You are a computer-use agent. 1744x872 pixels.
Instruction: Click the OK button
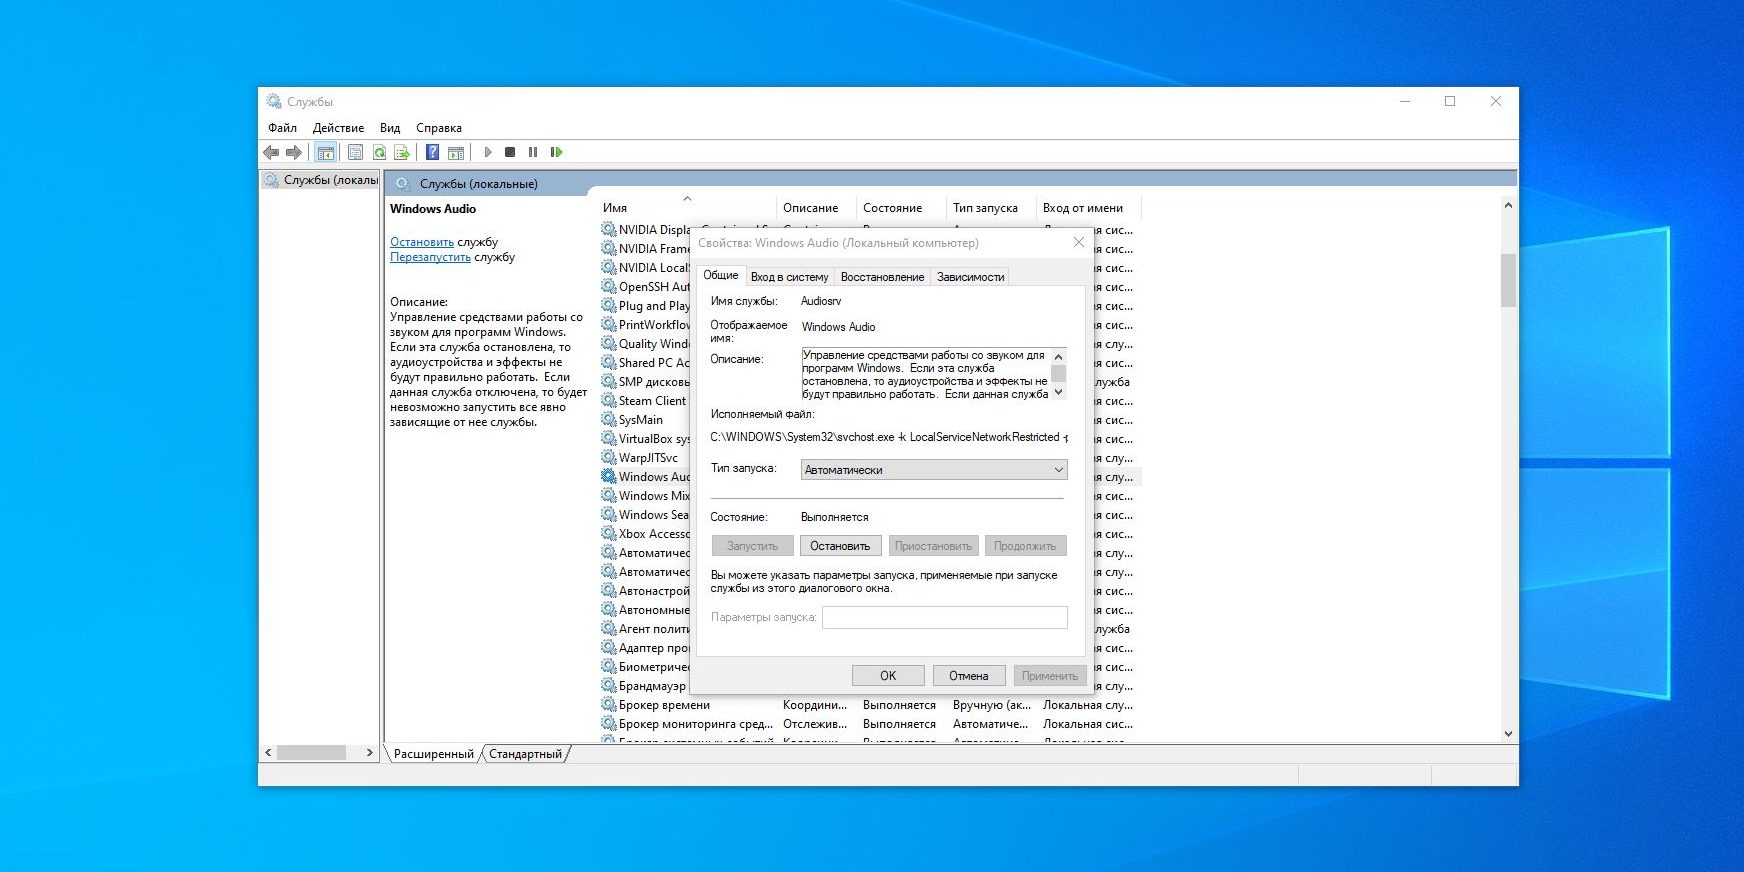pos(888,676)
